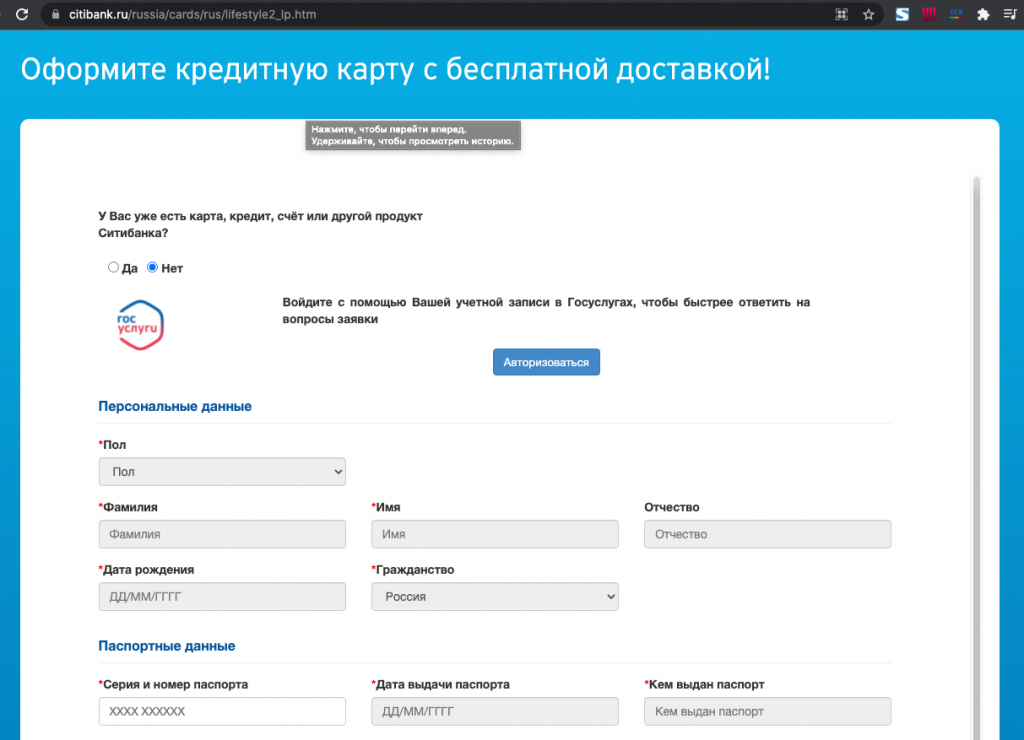Click the 'Персональные данные' section heading
The width and height of the screenshot is (1024, 740).
pyautogui.click(x=175, y=406)
